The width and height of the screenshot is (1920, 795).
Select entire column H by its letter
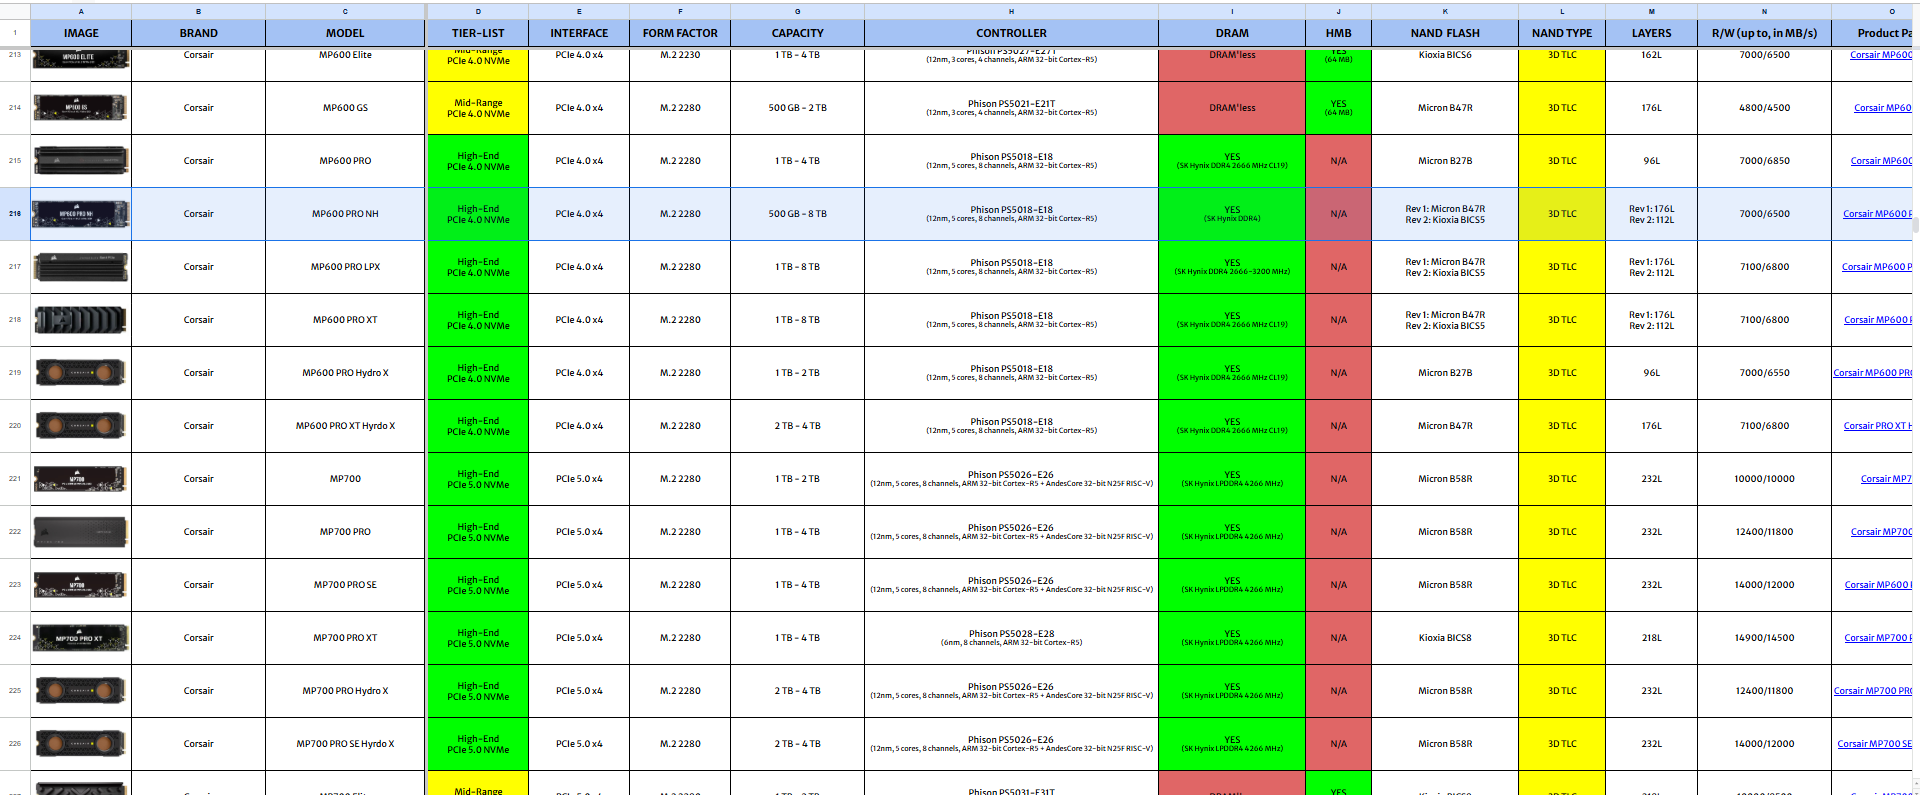(1011, 11)
